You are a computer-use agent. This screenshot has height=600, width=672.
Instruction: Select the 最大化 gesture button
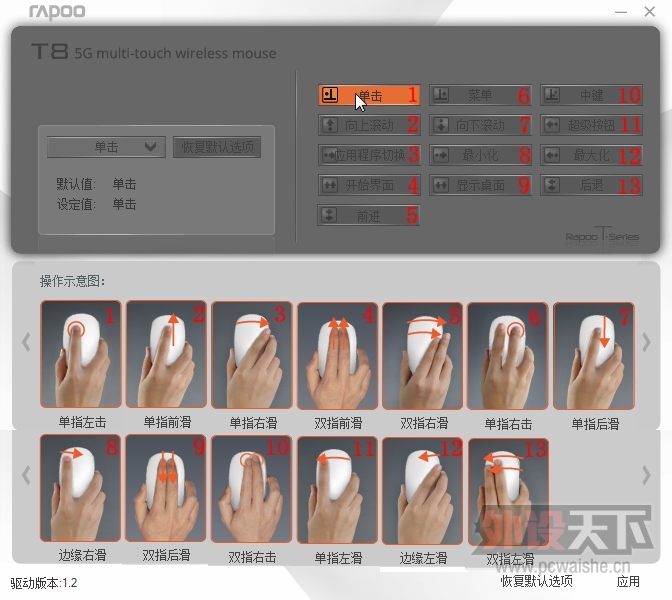(x=591, y=155)
